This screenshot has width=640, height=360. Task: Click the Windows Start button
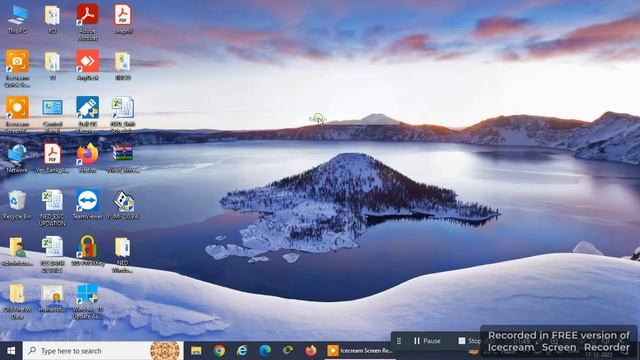point(11,351)
